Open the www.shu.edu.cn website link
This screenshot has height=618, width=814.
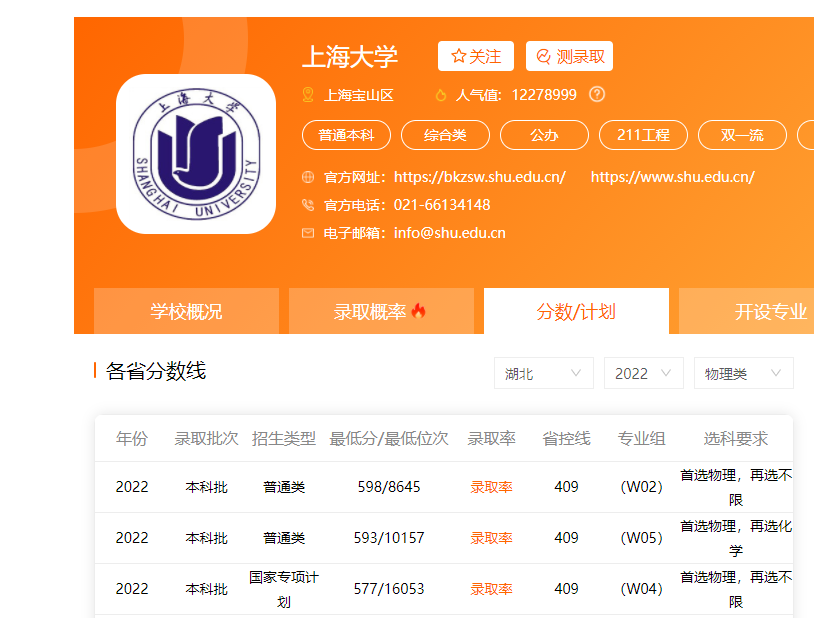coord(672,177)
